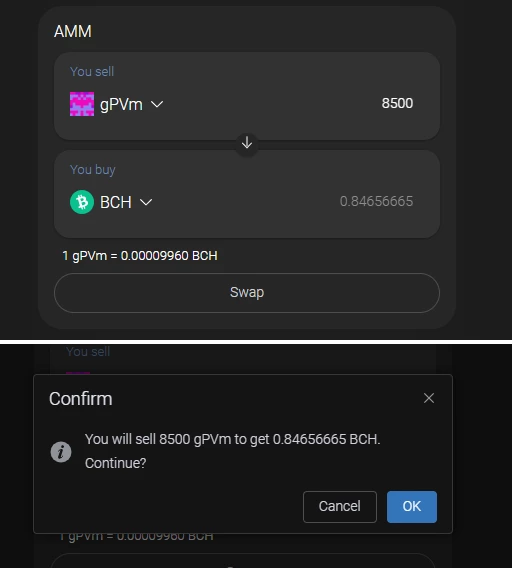Click the info icon in Confirm dialog
The height and width of the screenshot is (568, 512).
pyautogui.click(x=61, y=452)
